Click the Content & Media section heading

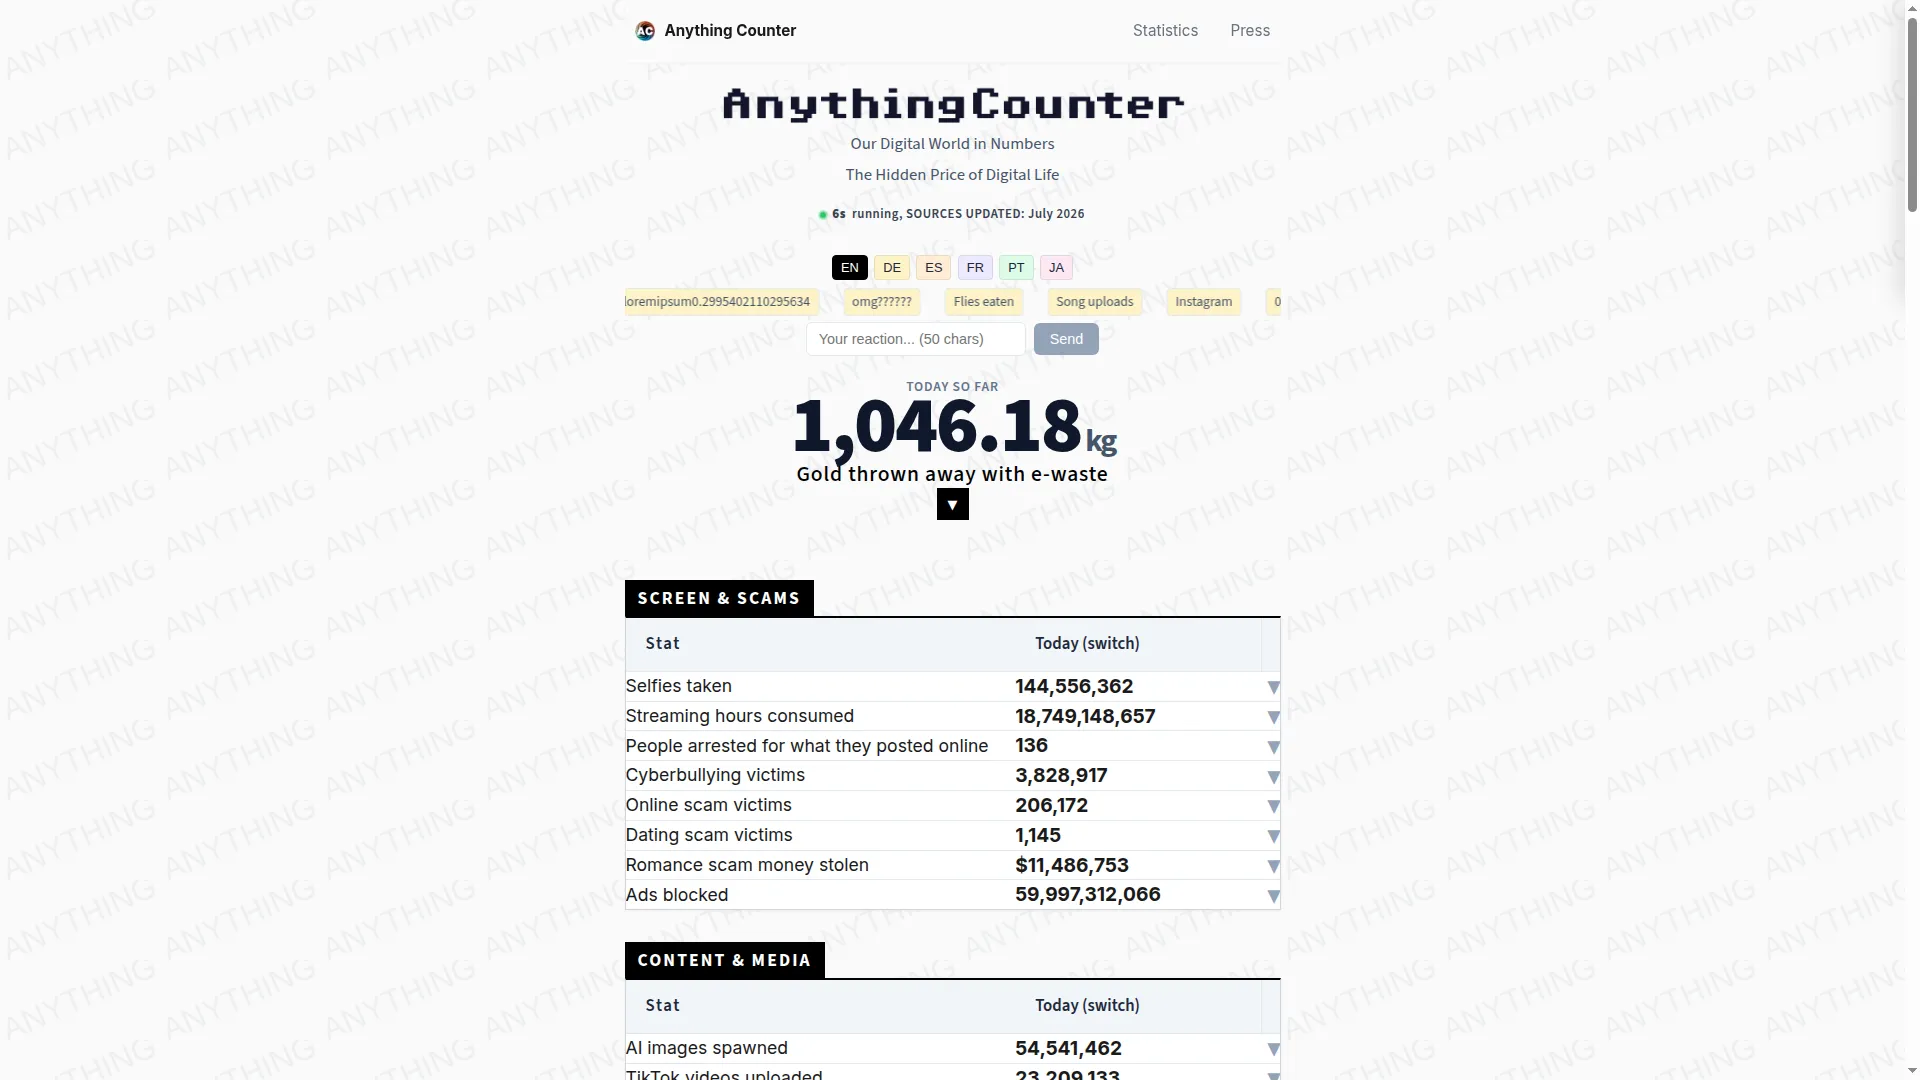[x=724, y=960]
